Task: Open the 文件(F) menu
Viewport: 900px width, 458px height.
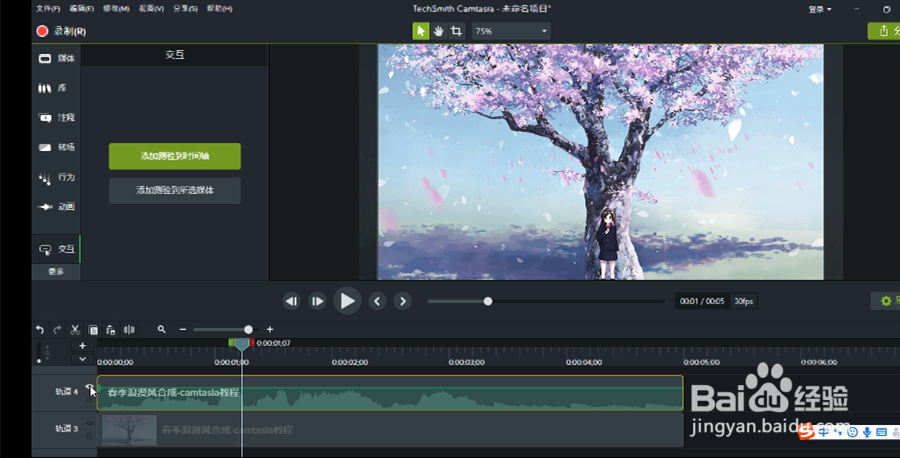Action: 48,9
